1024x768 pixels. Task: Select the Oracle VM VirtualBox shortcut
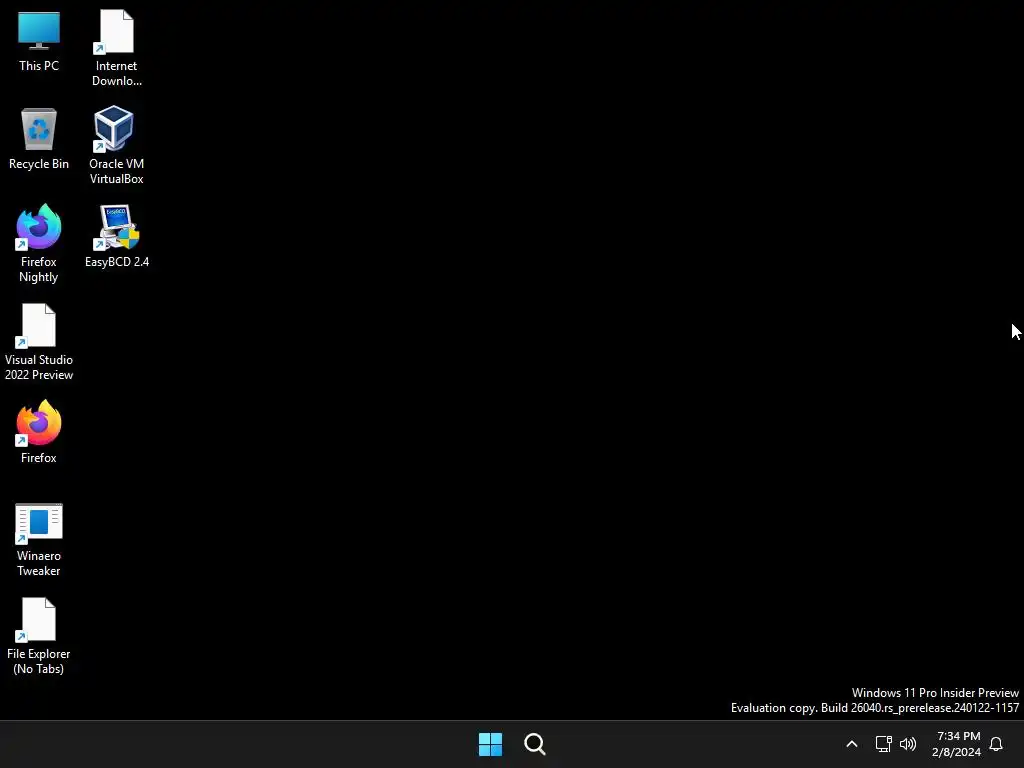click(x=114, y=129)
